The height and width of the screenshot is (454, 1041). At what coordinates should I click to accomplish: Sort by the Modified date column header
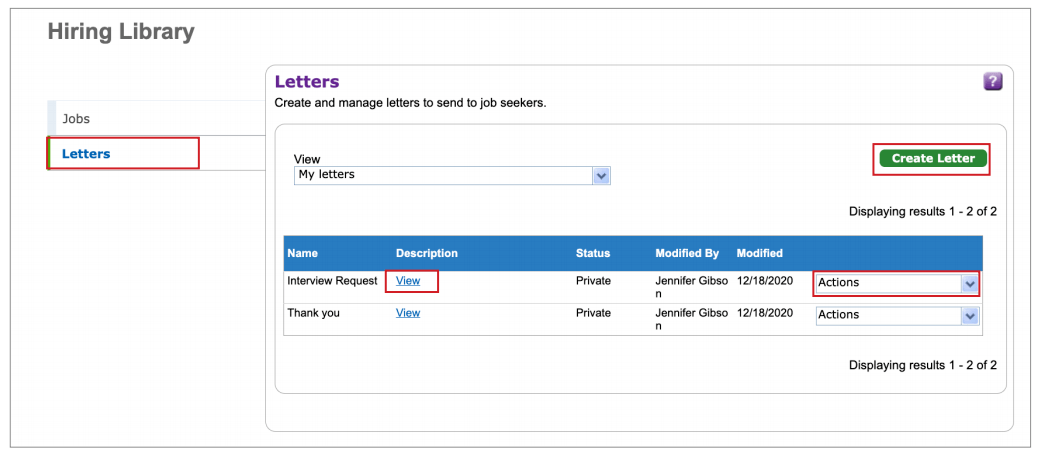tap(759, 253)
